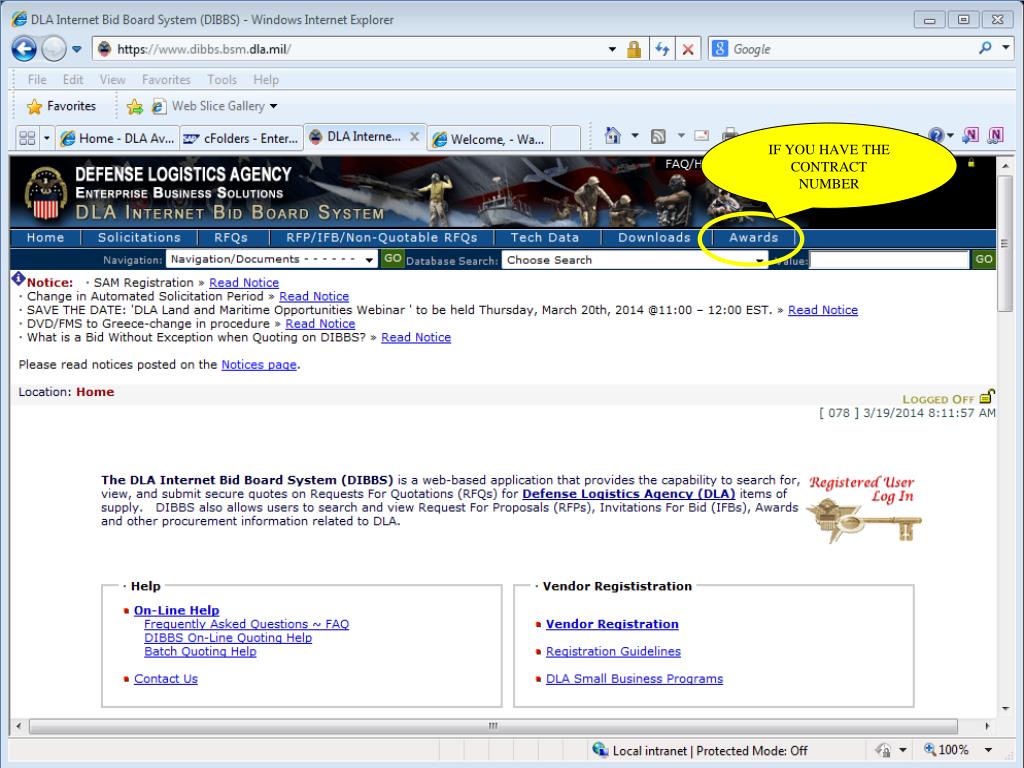The width and height of the screenshot is (1024, 768).
Task: Open the Tools menu
Action: [222, 80]
